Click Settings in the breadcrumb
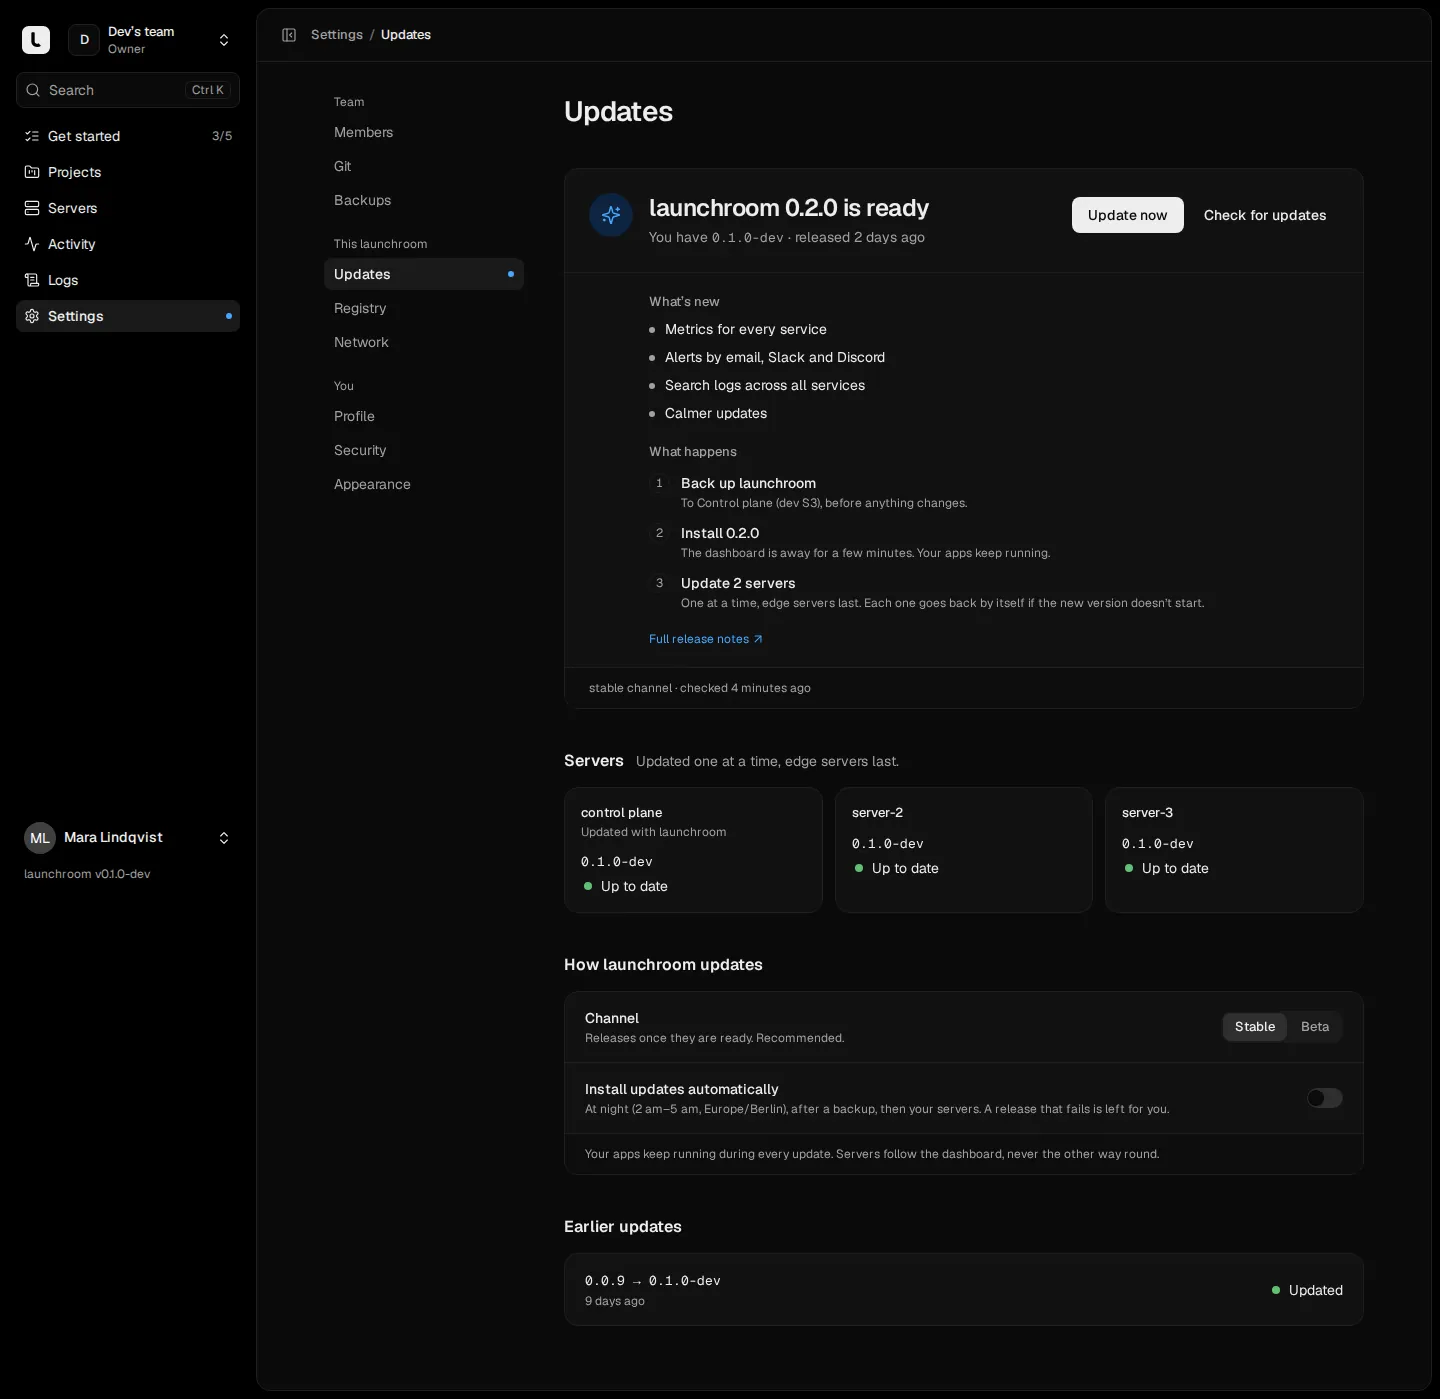 [337, 35]
